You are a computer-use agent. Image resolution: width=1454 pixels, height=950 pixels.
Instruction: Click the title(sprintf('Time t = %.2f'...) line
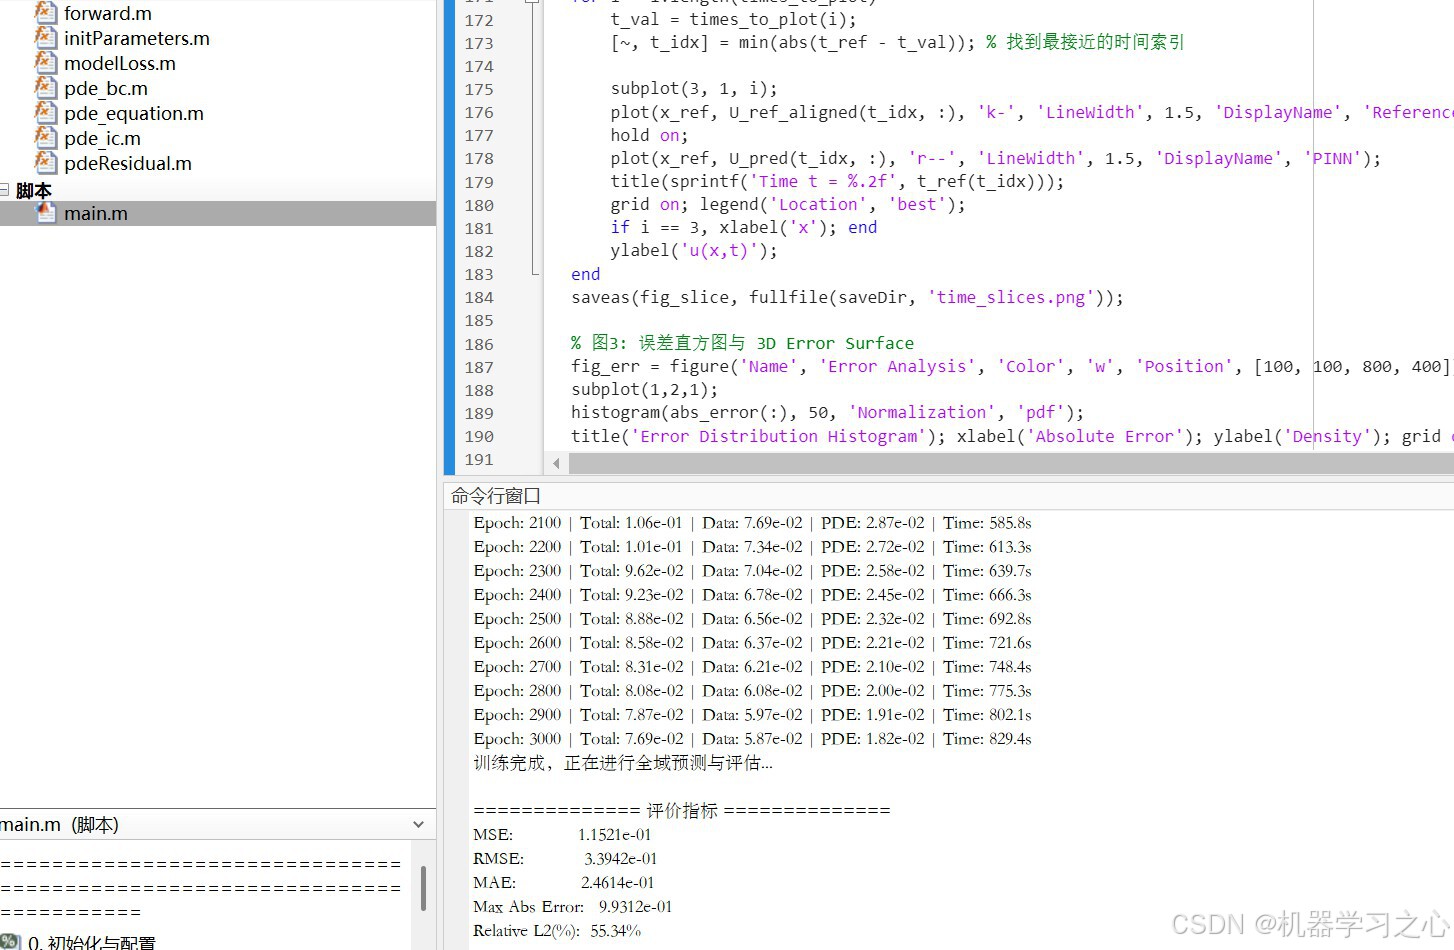tap(837, 181)
